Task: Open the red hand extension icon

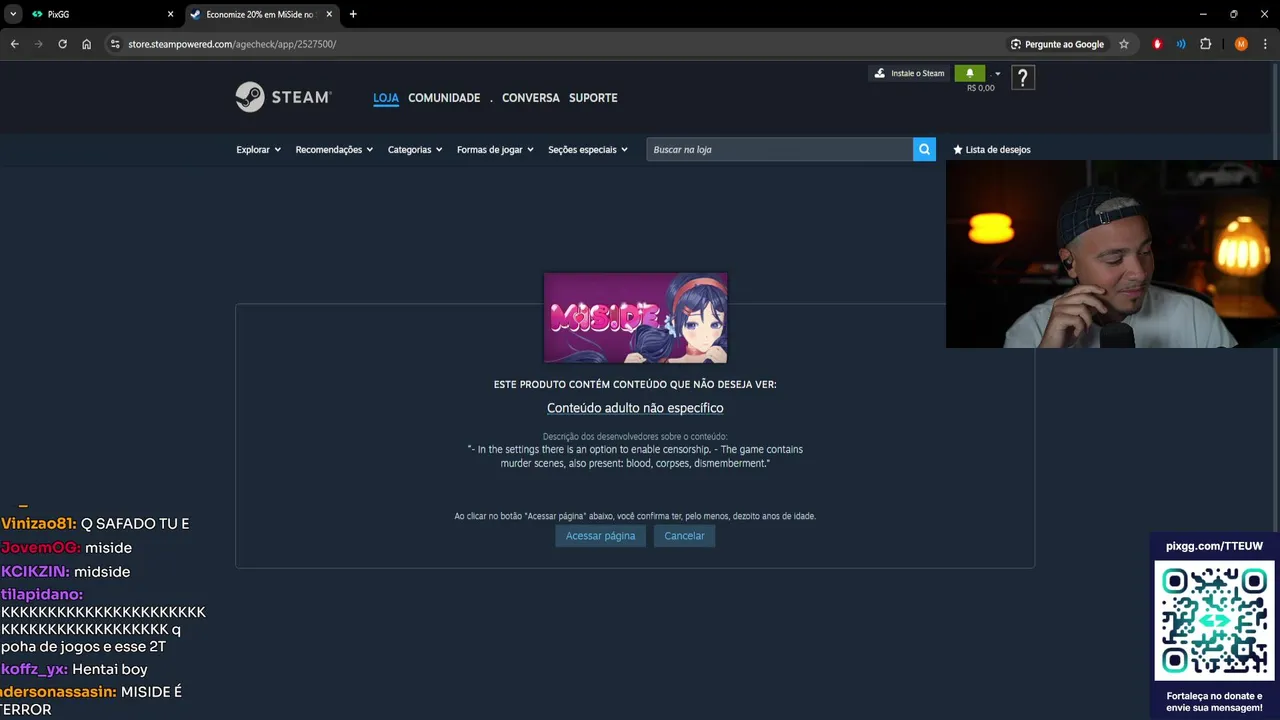Action: pyautogui.click(x=1157, y=44)
